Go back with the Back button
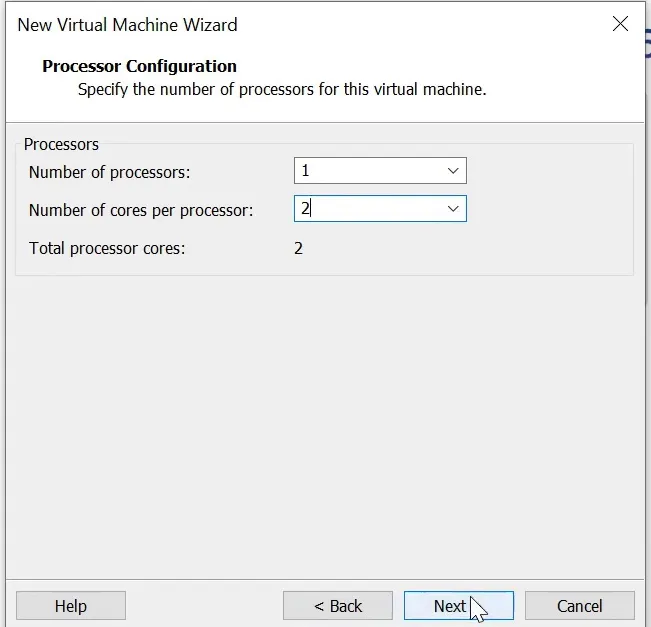Screen dimensions: 651x627 (338, 606)
